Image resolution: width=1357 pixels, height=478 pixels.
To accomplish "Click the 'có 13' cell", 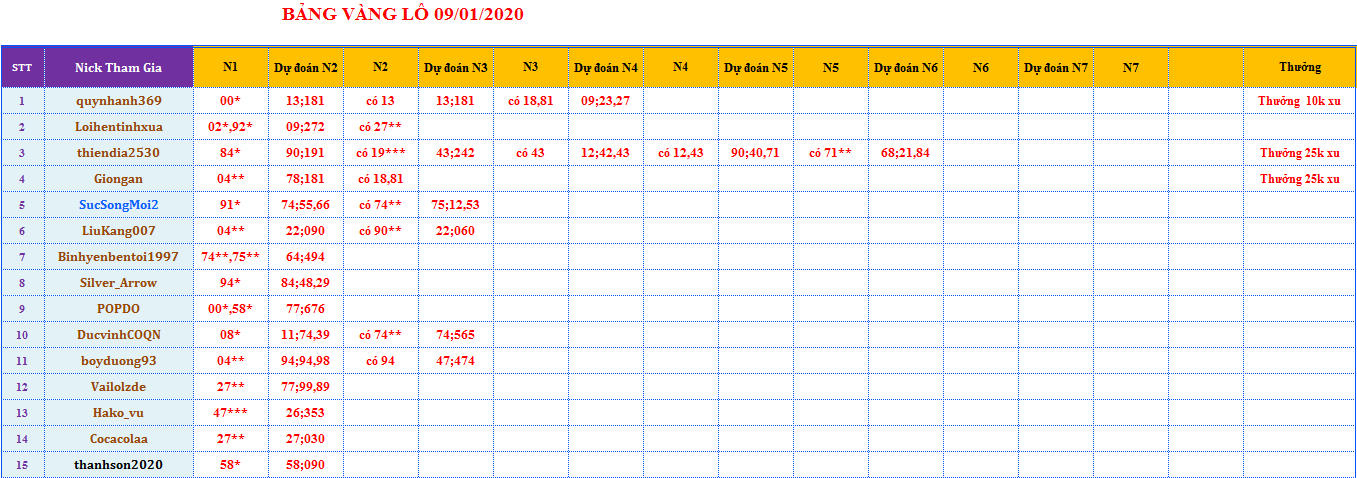I will click(x=381, y=101).
